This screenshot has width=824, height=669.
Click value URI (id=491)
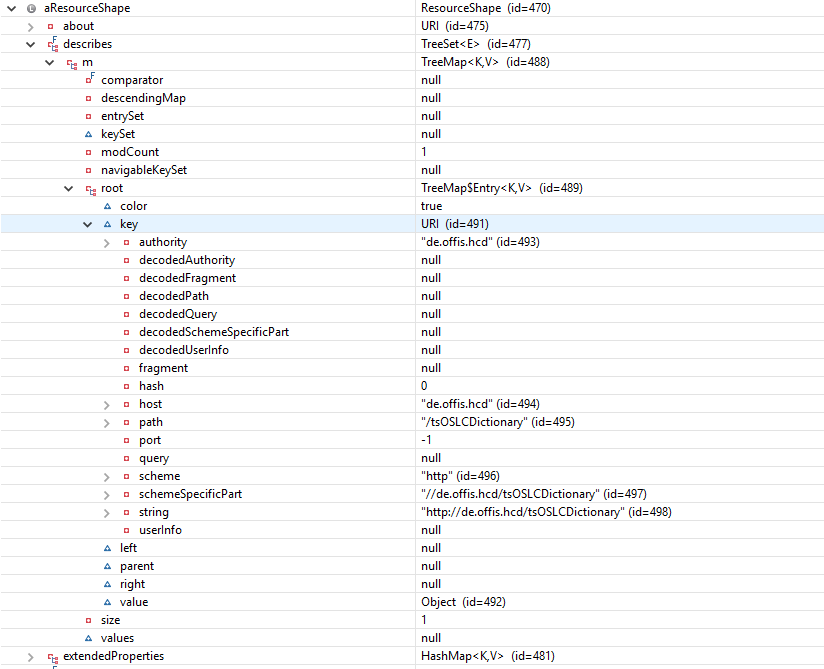click(x=455, y=224)
